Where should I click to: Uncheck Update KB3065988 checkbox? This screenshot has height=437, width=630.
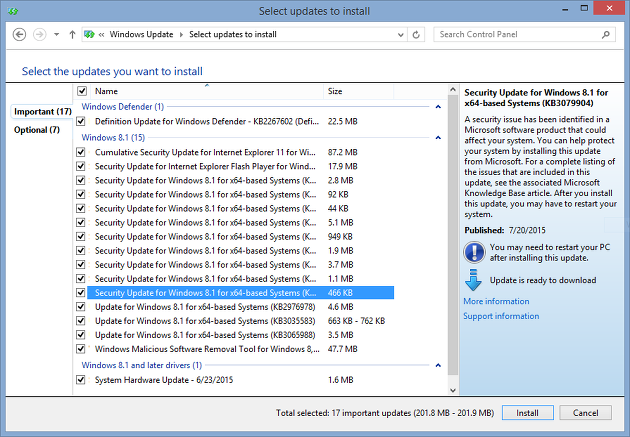coord(81,335)
